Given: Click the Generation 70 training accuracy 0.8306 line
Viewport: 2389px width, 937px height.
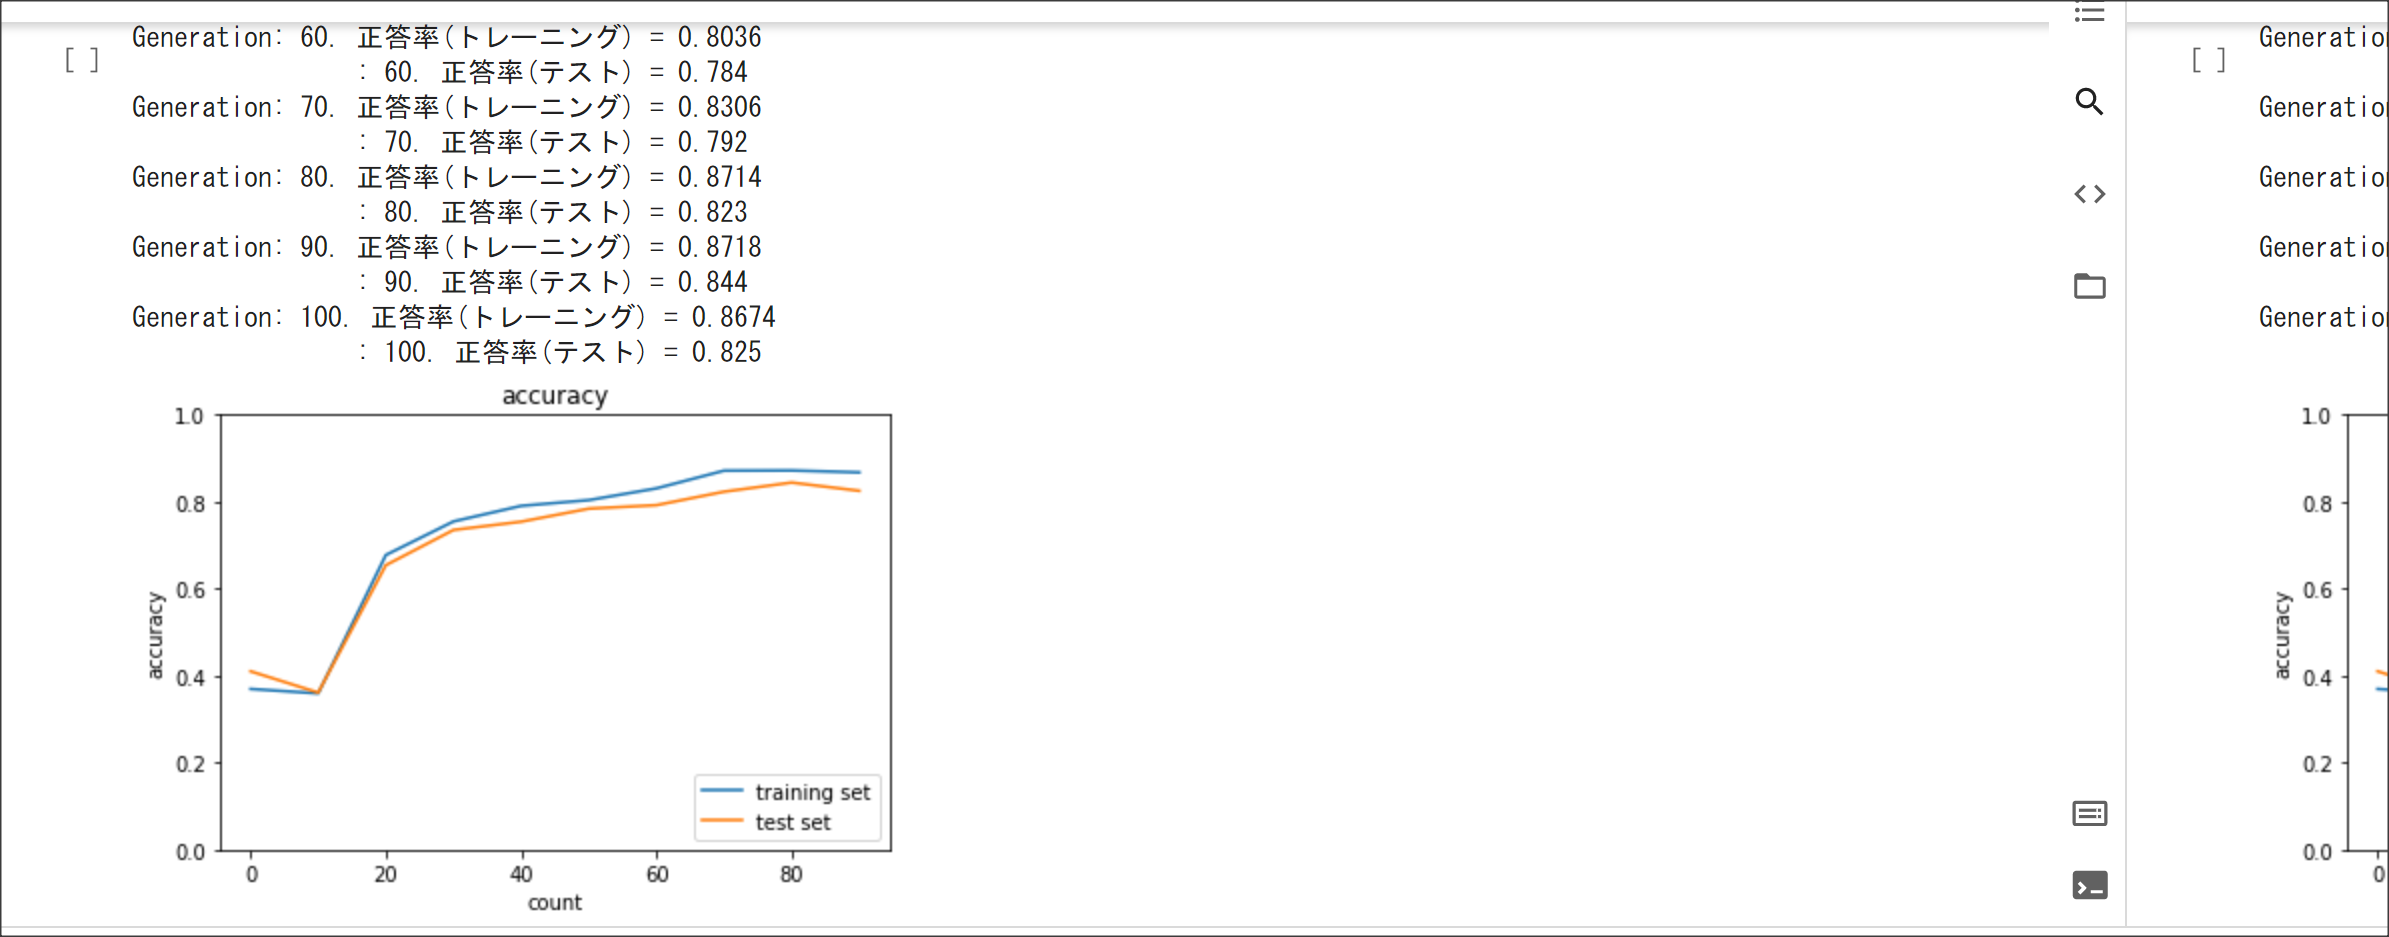Looking at the screenshot, I should pyautogui.click(x=447, y=107).
